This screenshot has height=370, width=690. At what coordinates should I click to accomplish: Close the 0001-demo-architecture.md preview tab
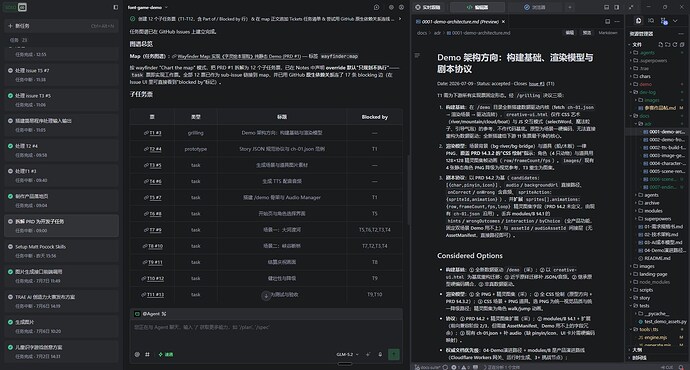point(503,22)
